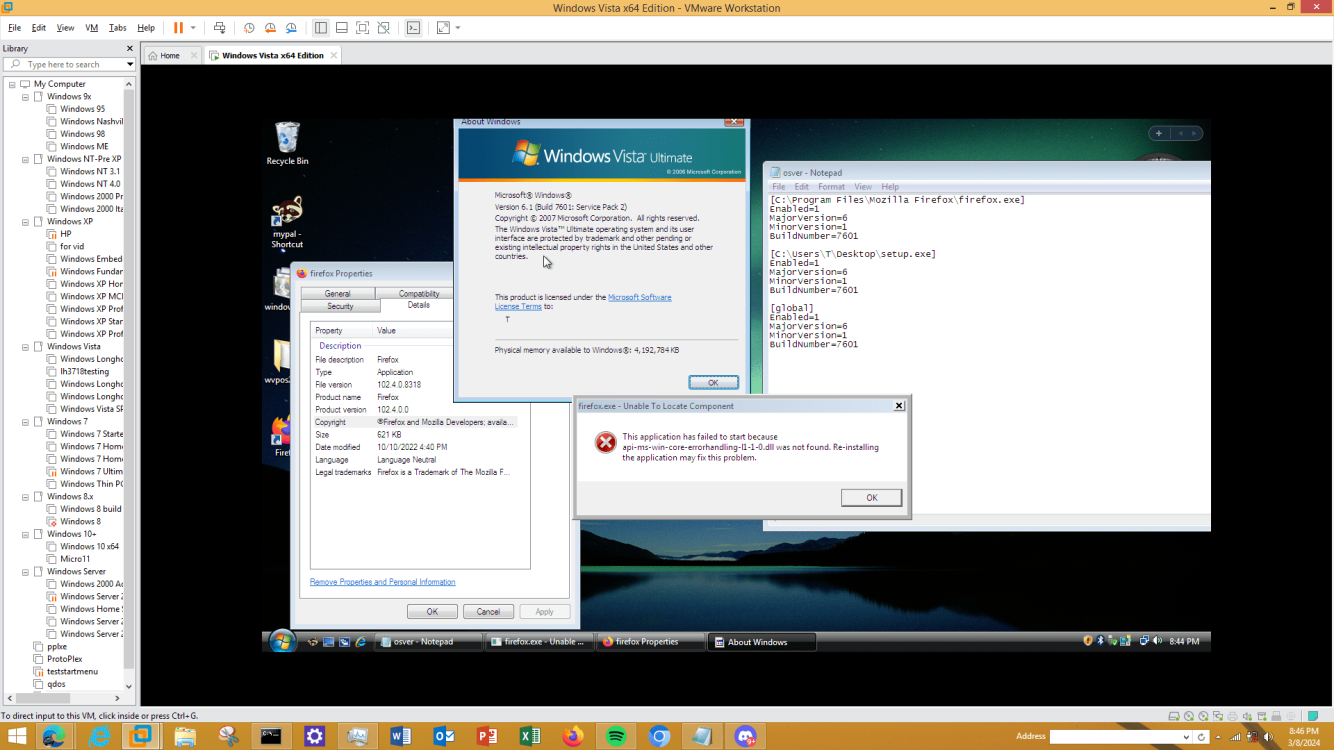Click OK in firefox Properties

click(432, 611)
